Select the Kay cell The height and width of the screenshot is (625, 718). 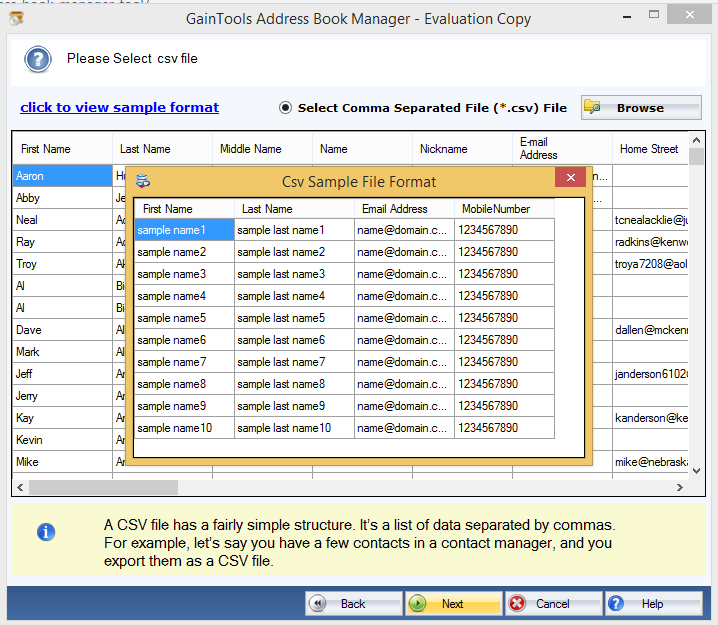pos(62,418)
